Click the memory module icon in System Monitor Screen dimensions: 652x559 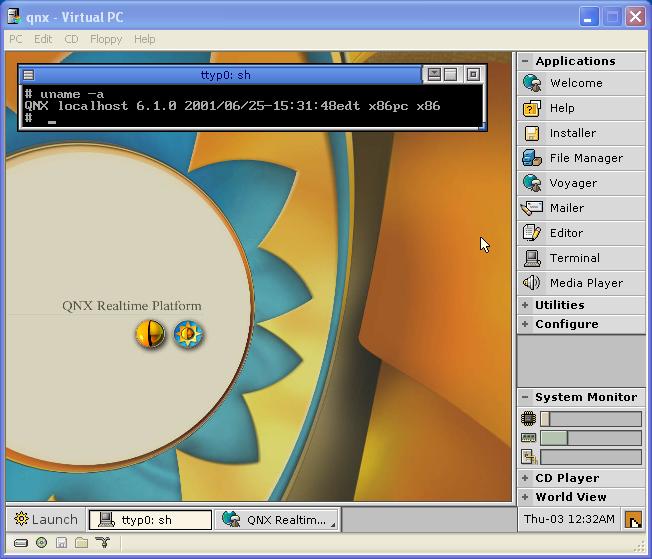click(x=529, y=438)
